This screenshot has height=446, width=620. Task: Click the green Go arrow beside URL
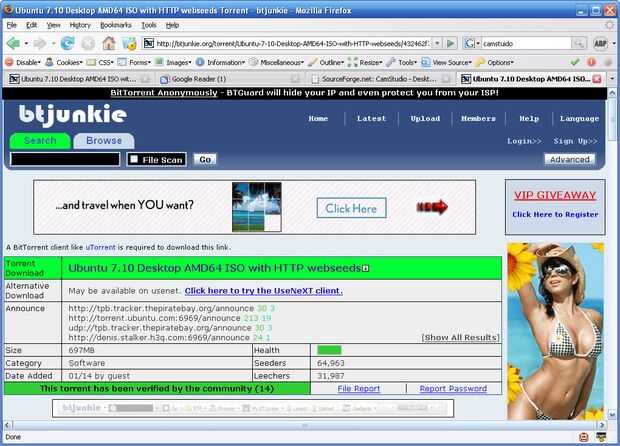point(450,43)
